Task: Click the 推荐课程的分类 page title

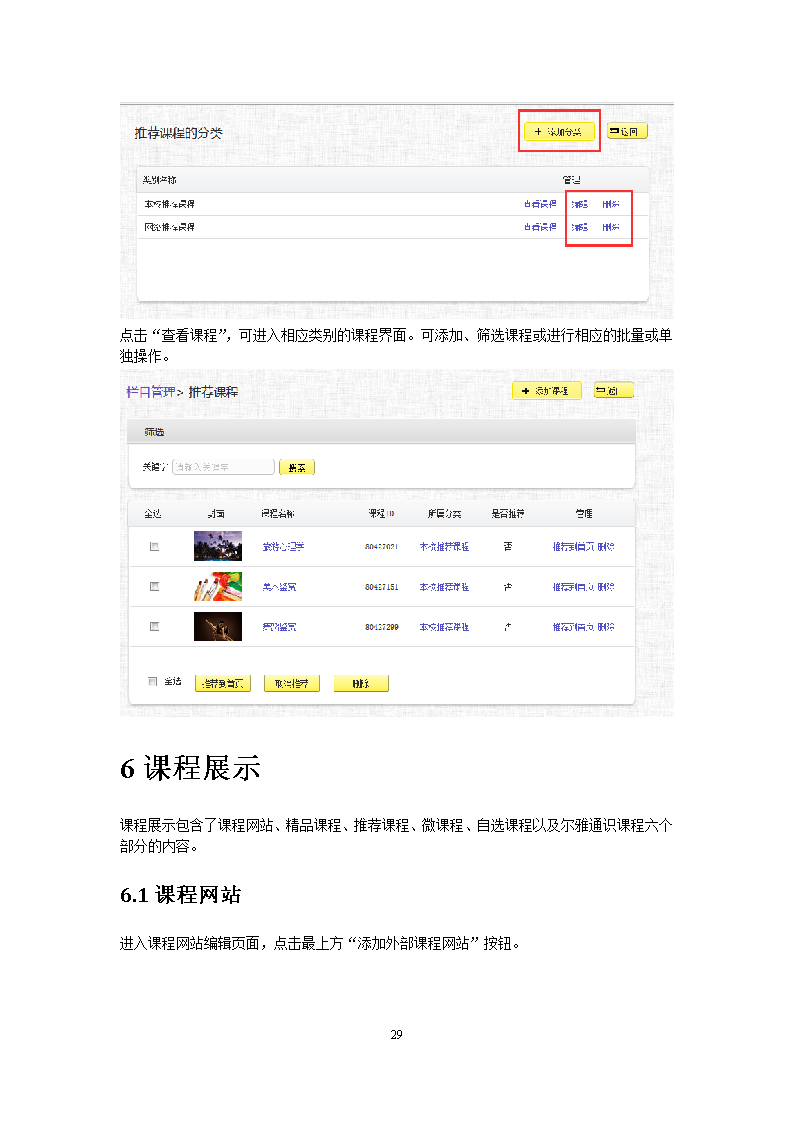Action: (x=178, y=133)
